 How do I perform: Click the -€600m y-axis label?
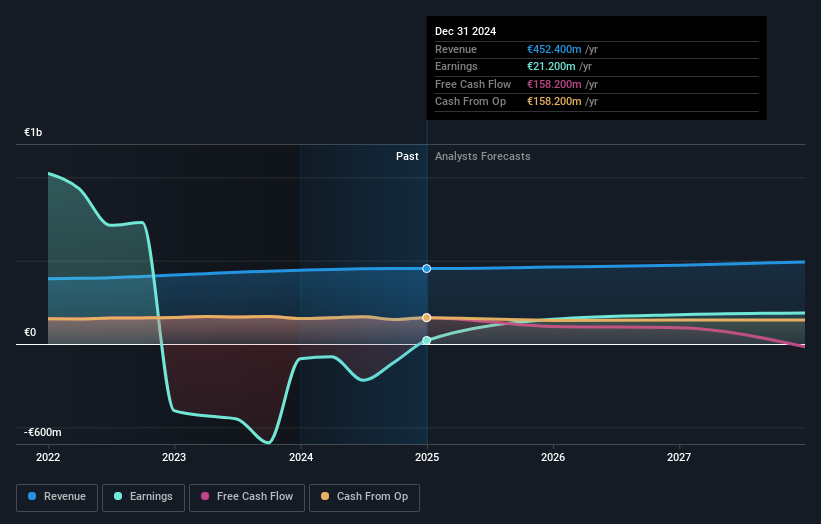tap(43, 432)
